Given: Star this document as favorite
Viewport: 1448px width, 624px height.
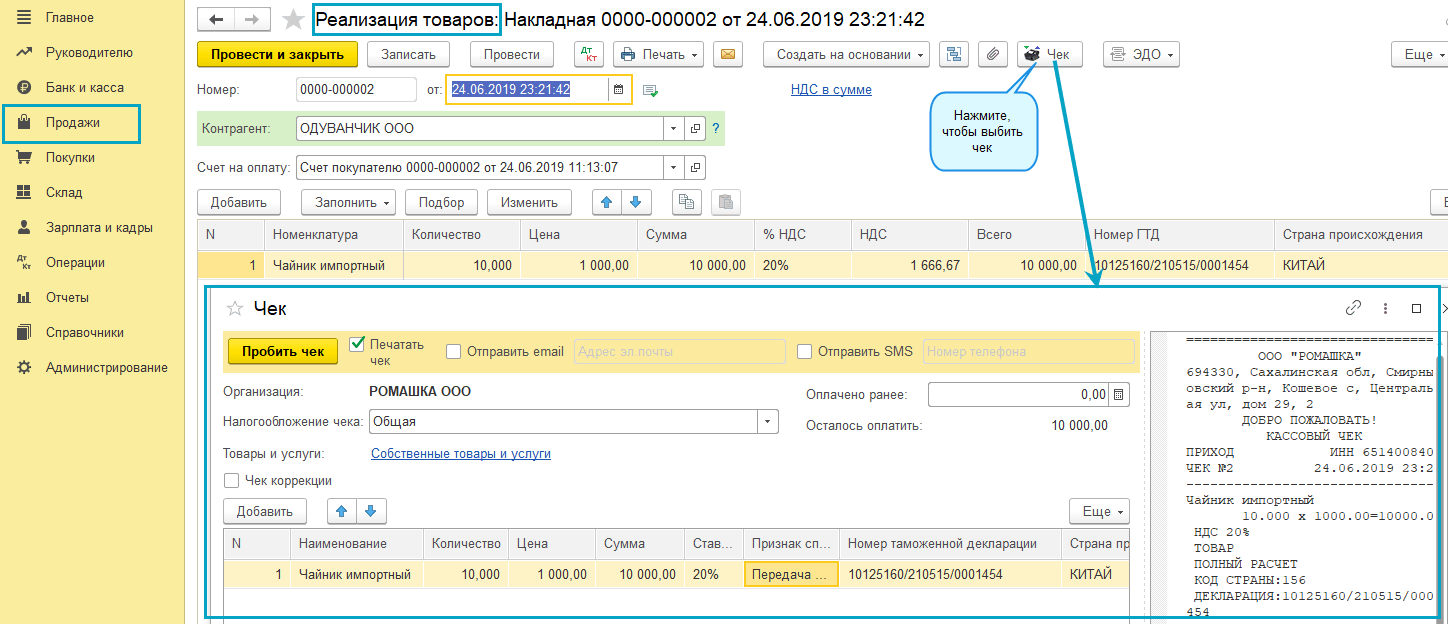Looking at the screenshot, I should pos(293,20).
